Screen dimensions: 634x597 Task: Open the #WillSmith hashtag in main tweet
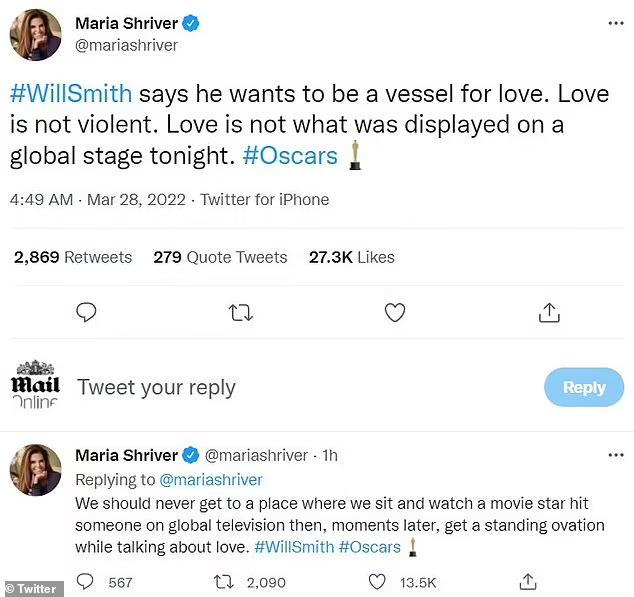point(71,94)
